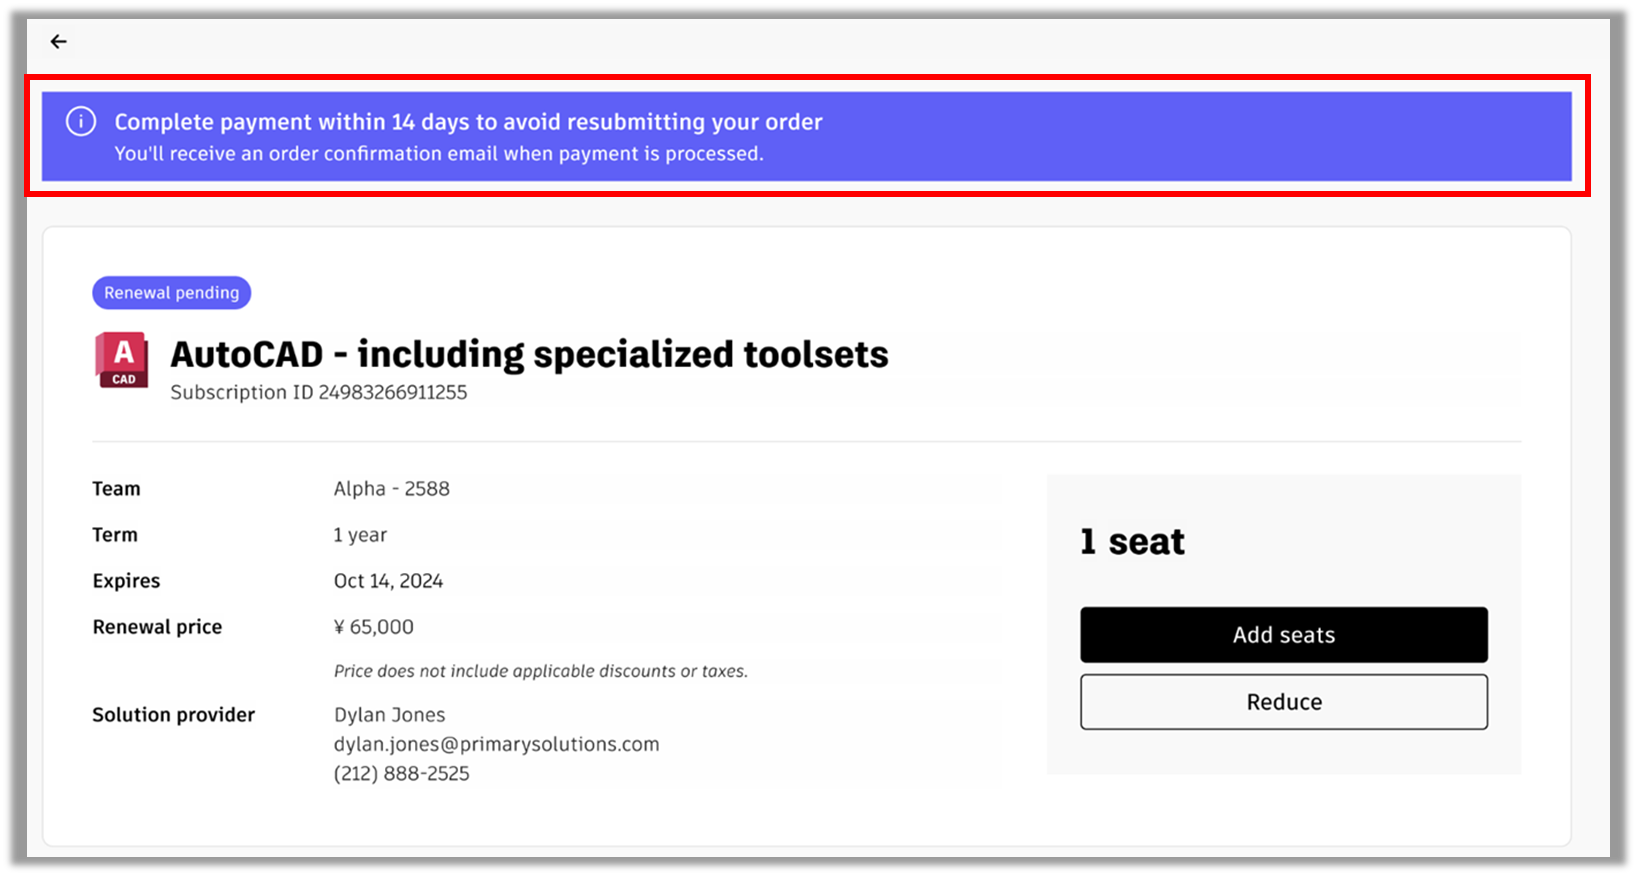
Task: Click the 1 year term value
Action: pos(360,535)
